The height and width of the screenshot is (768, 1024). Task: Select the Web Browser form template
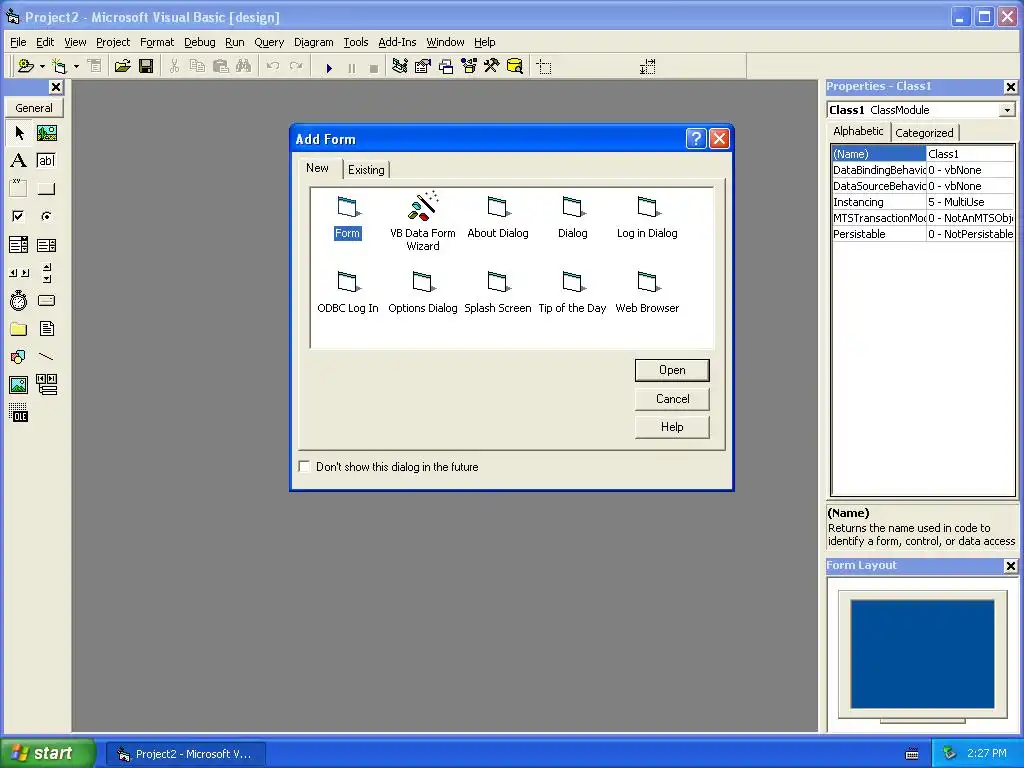(x=647, y=293)
